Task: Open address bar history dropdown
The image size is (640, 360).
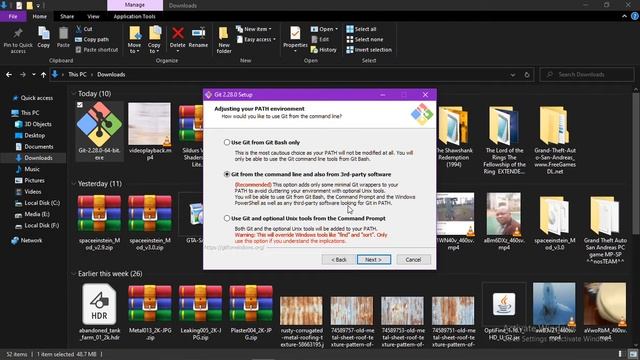Action: point(513,75)
